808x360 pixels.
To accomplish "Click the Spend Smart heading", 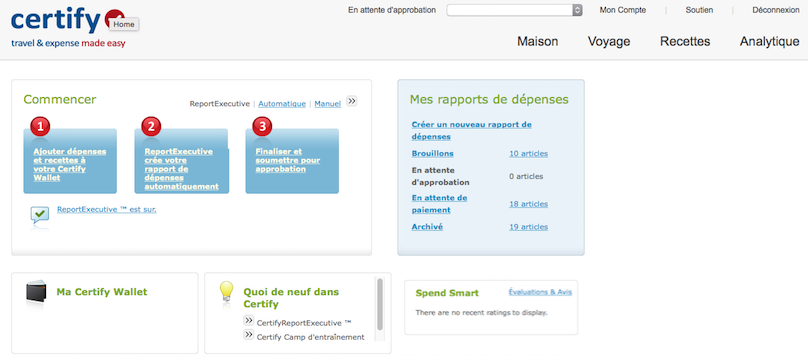I will click(447, 293).
